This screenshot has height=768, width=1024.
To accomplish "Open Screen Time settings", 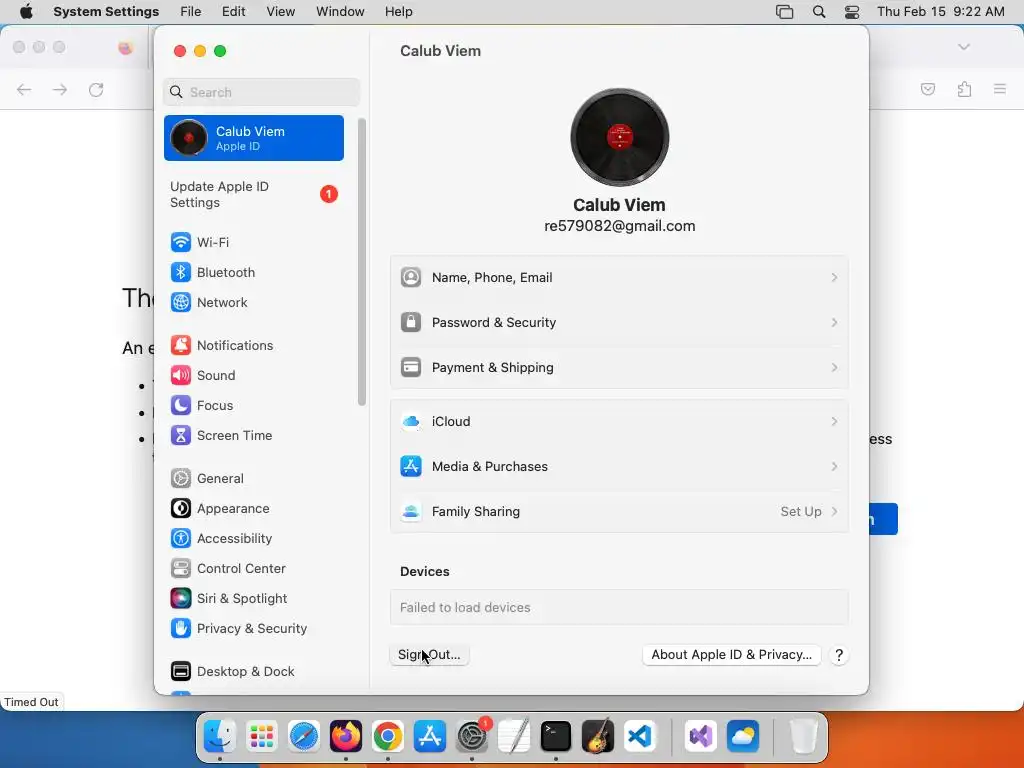I will click(x=254, y=436).
